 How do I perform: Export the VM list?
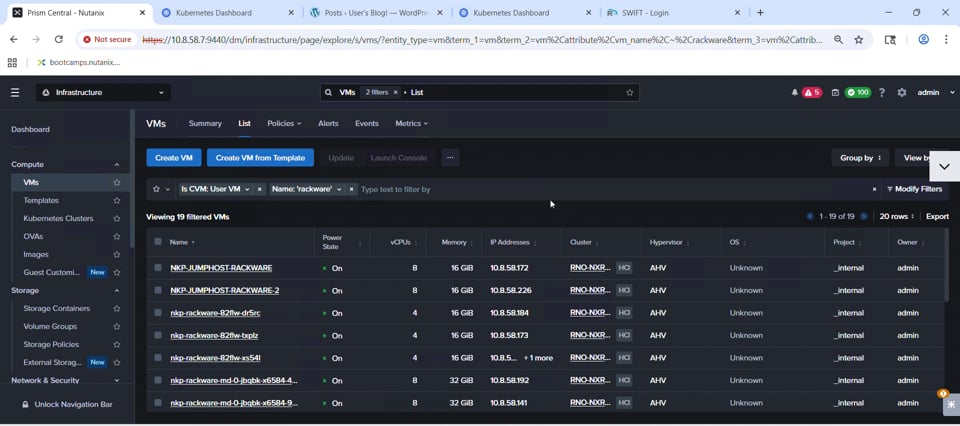coord(937,216)
